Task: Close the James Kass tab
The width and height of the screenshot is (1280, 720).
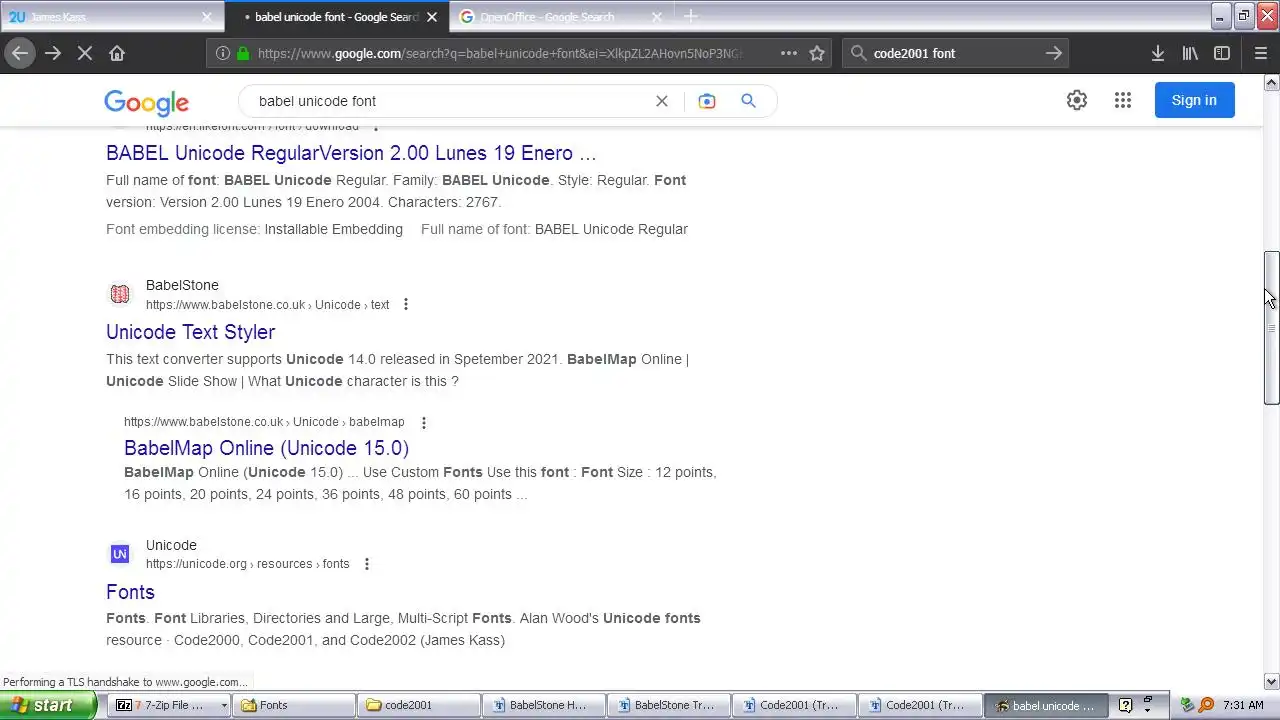Action: 207,17
